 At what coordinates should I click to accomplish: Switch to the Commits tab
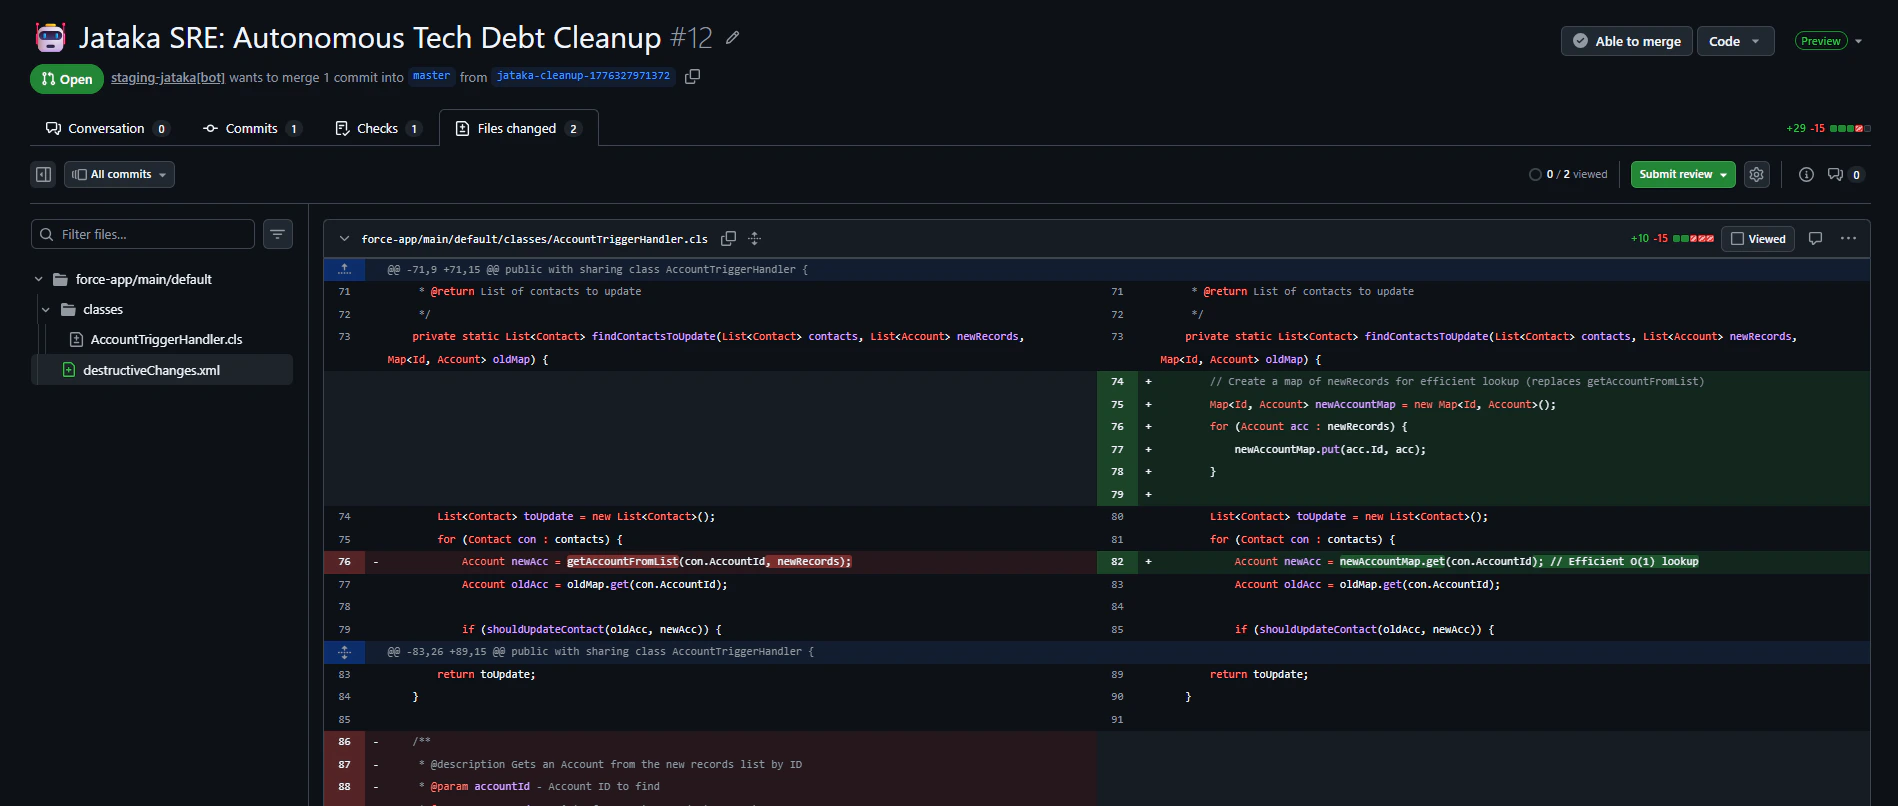tap(251, 128)
